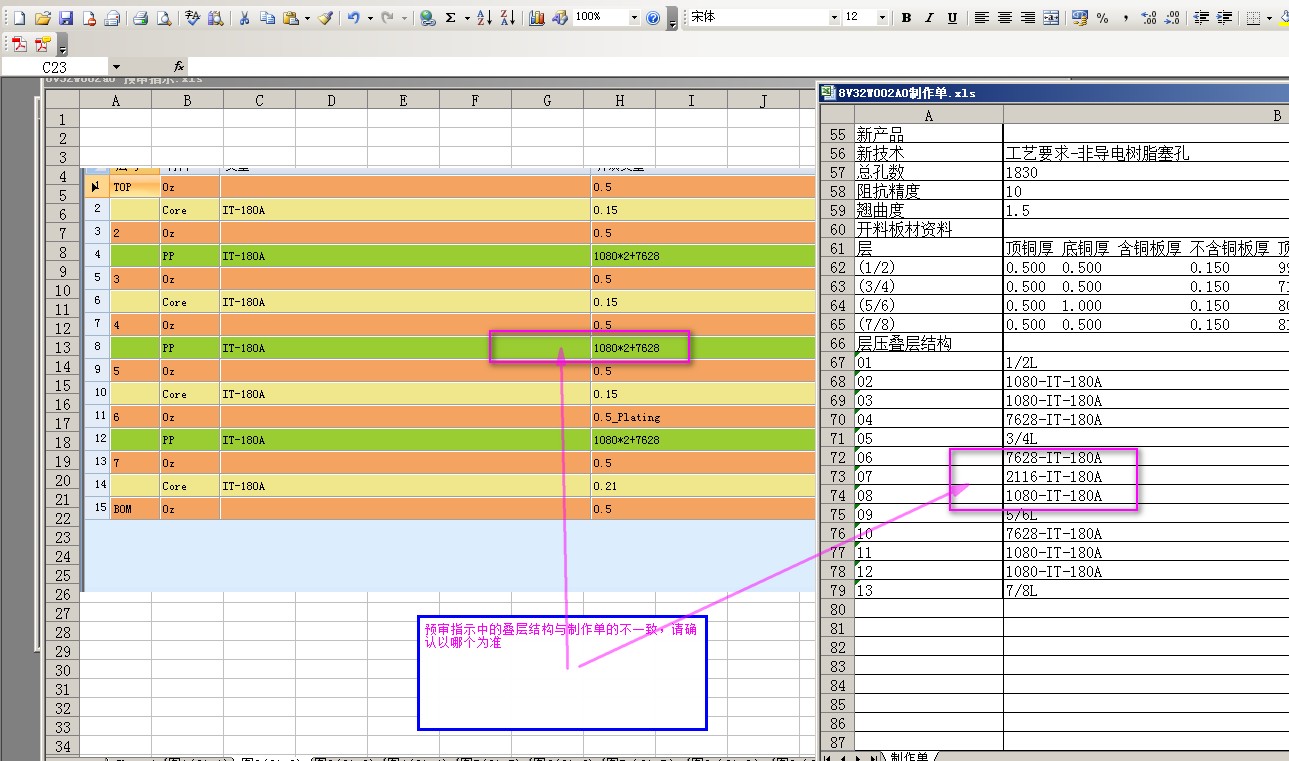The height and width of the screenshot is (761, 1289).
Task: Select column H header in left workbook
Action: click(x=620, y=100)
